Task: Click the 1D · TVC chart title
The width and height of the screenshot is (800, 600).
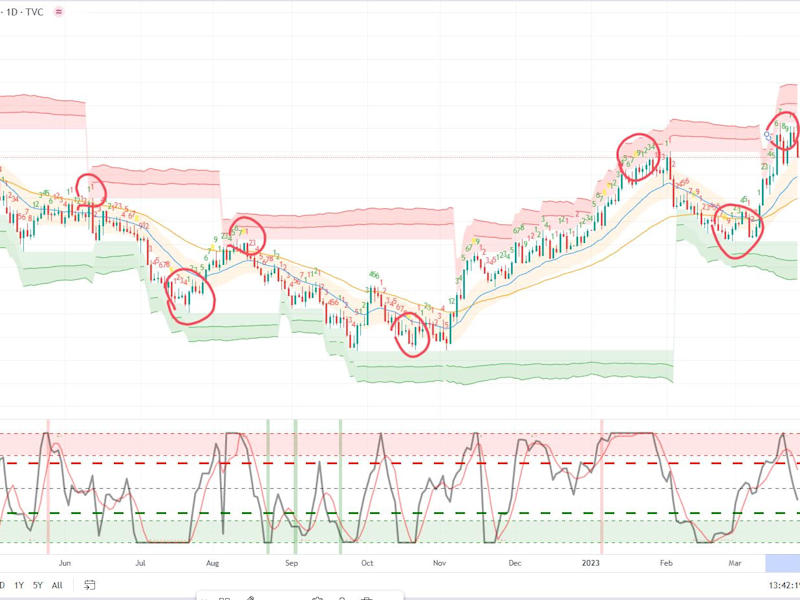Action: pyautogui.click(x=23, y=12)
